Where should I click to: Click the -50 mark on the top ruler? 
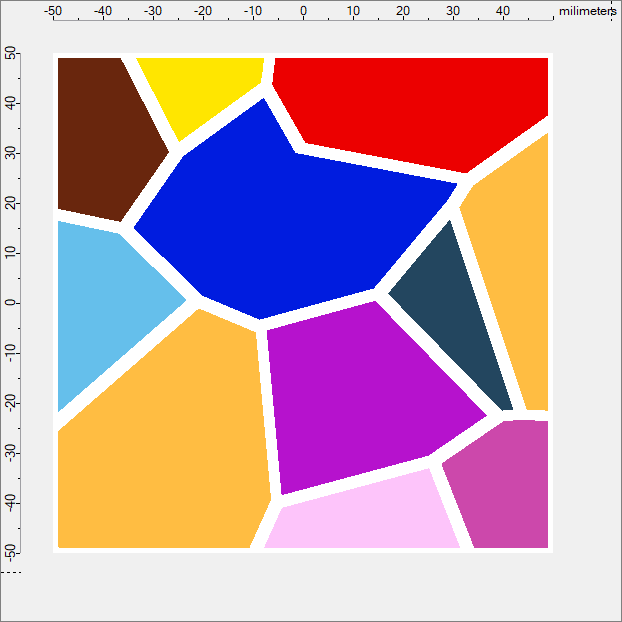[x=53, y=11]
